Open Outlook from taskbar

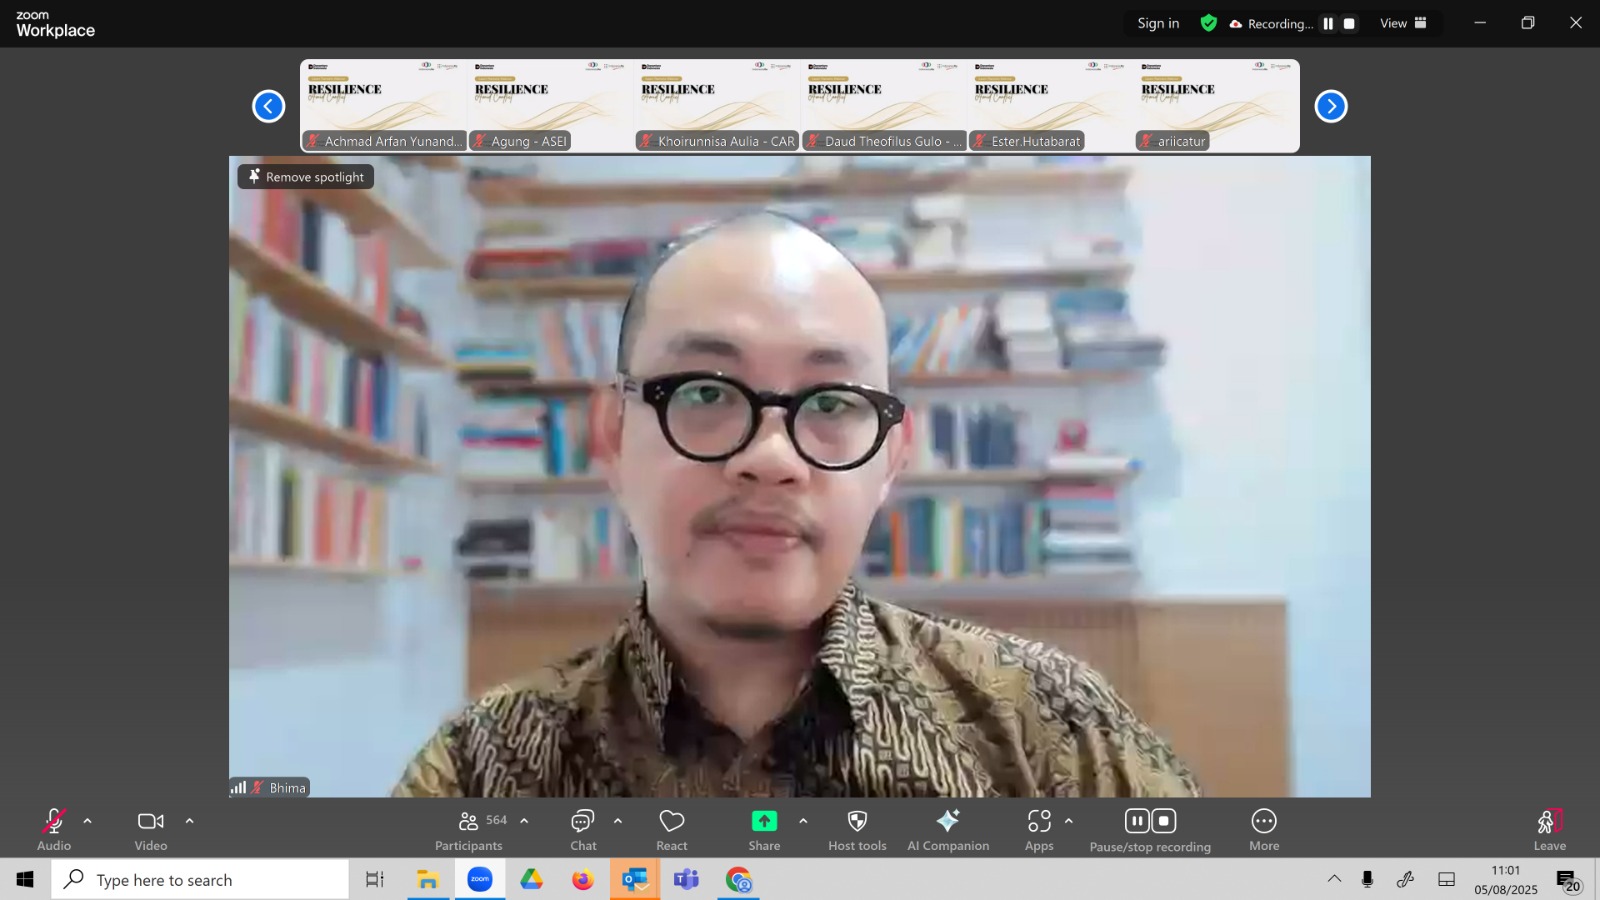(635, 880)
